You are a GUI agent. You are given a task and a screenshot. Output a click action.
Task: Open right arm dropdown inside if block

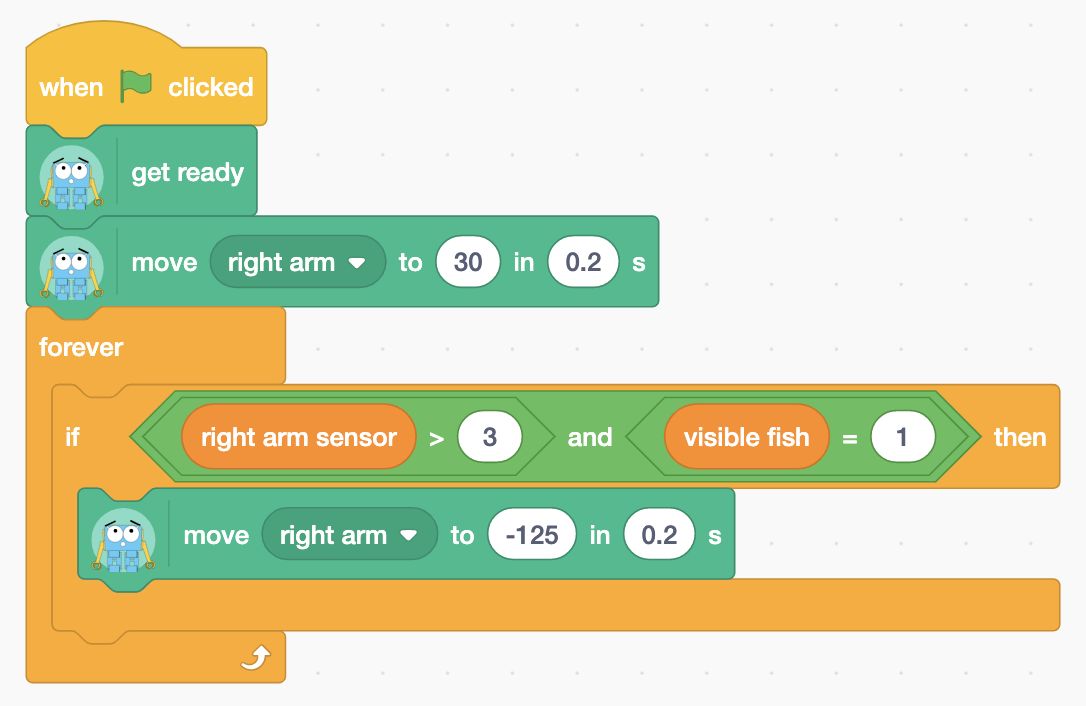pyautogui.click(x=350, y=534)
